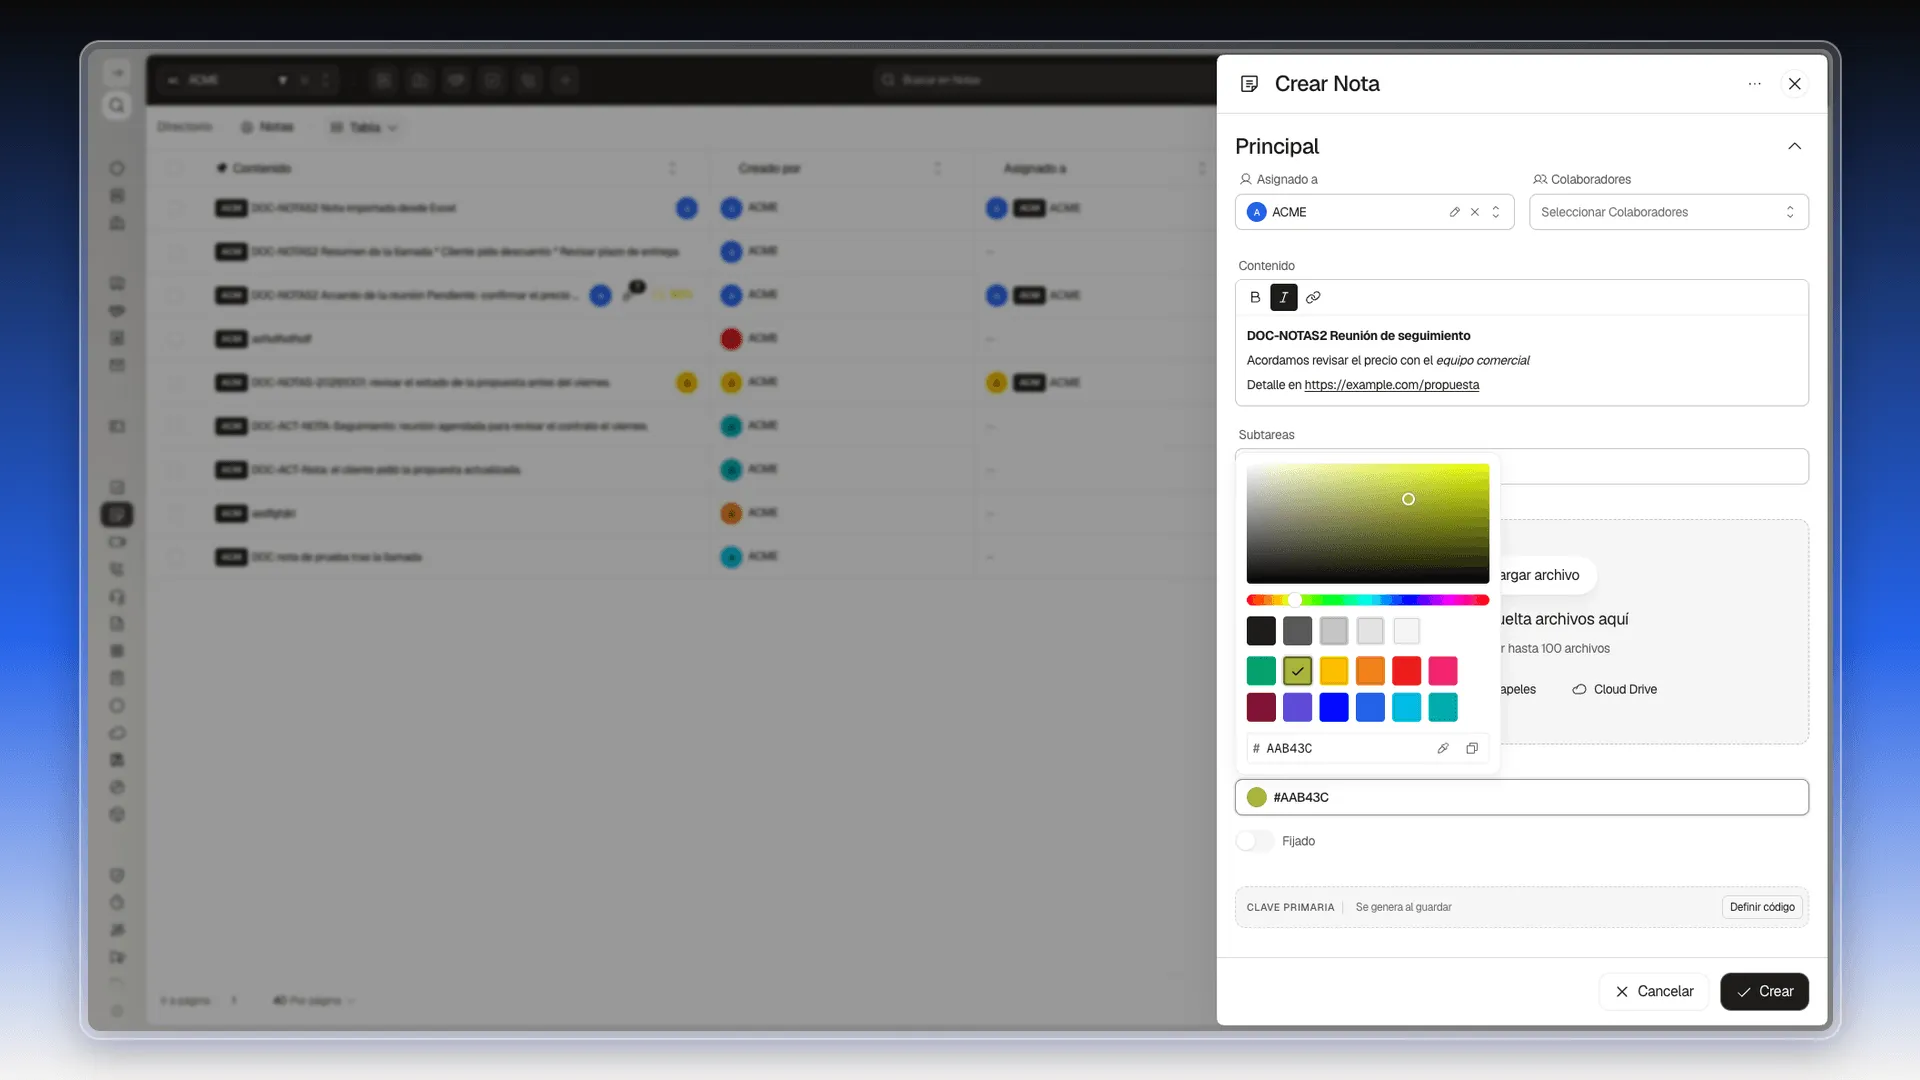Click the Crear button

point(1764,991)
